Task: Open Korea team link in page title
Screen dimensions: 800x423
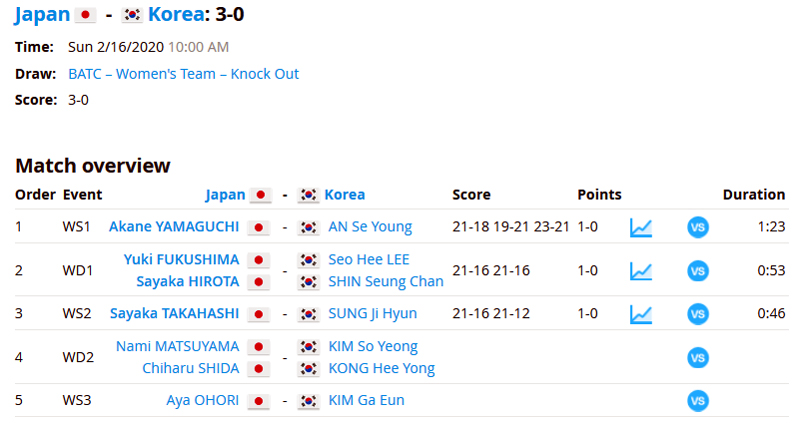Action: pos(176,14)
